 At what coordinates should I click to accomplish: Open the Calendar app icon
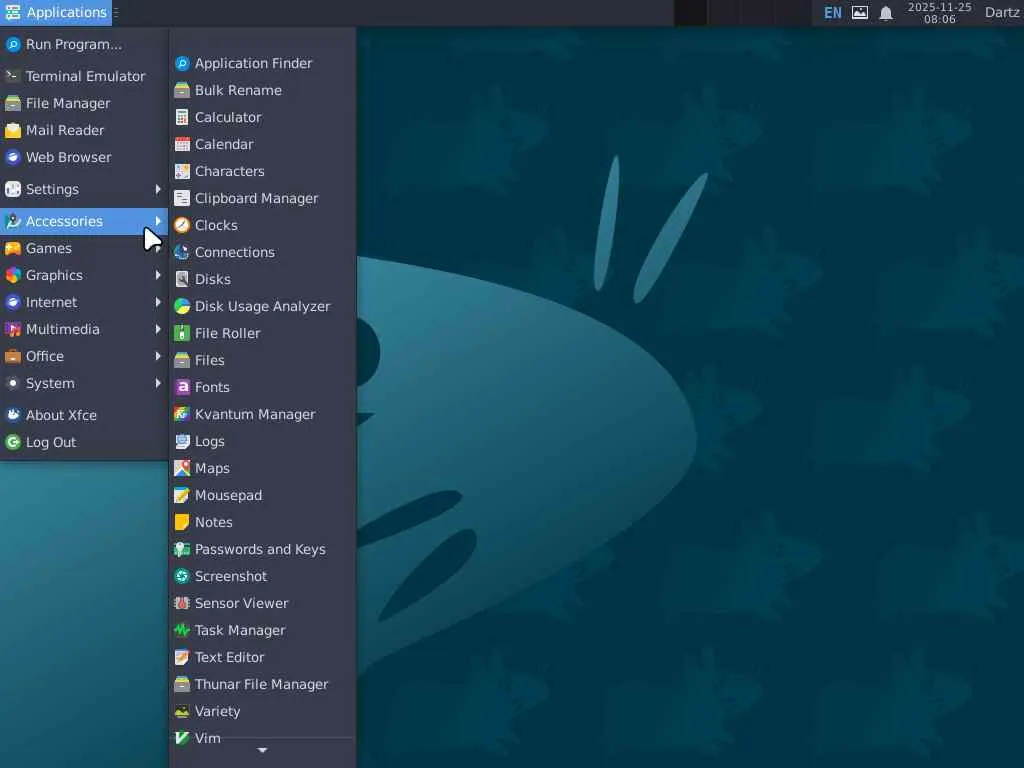[x=182, y=144]
